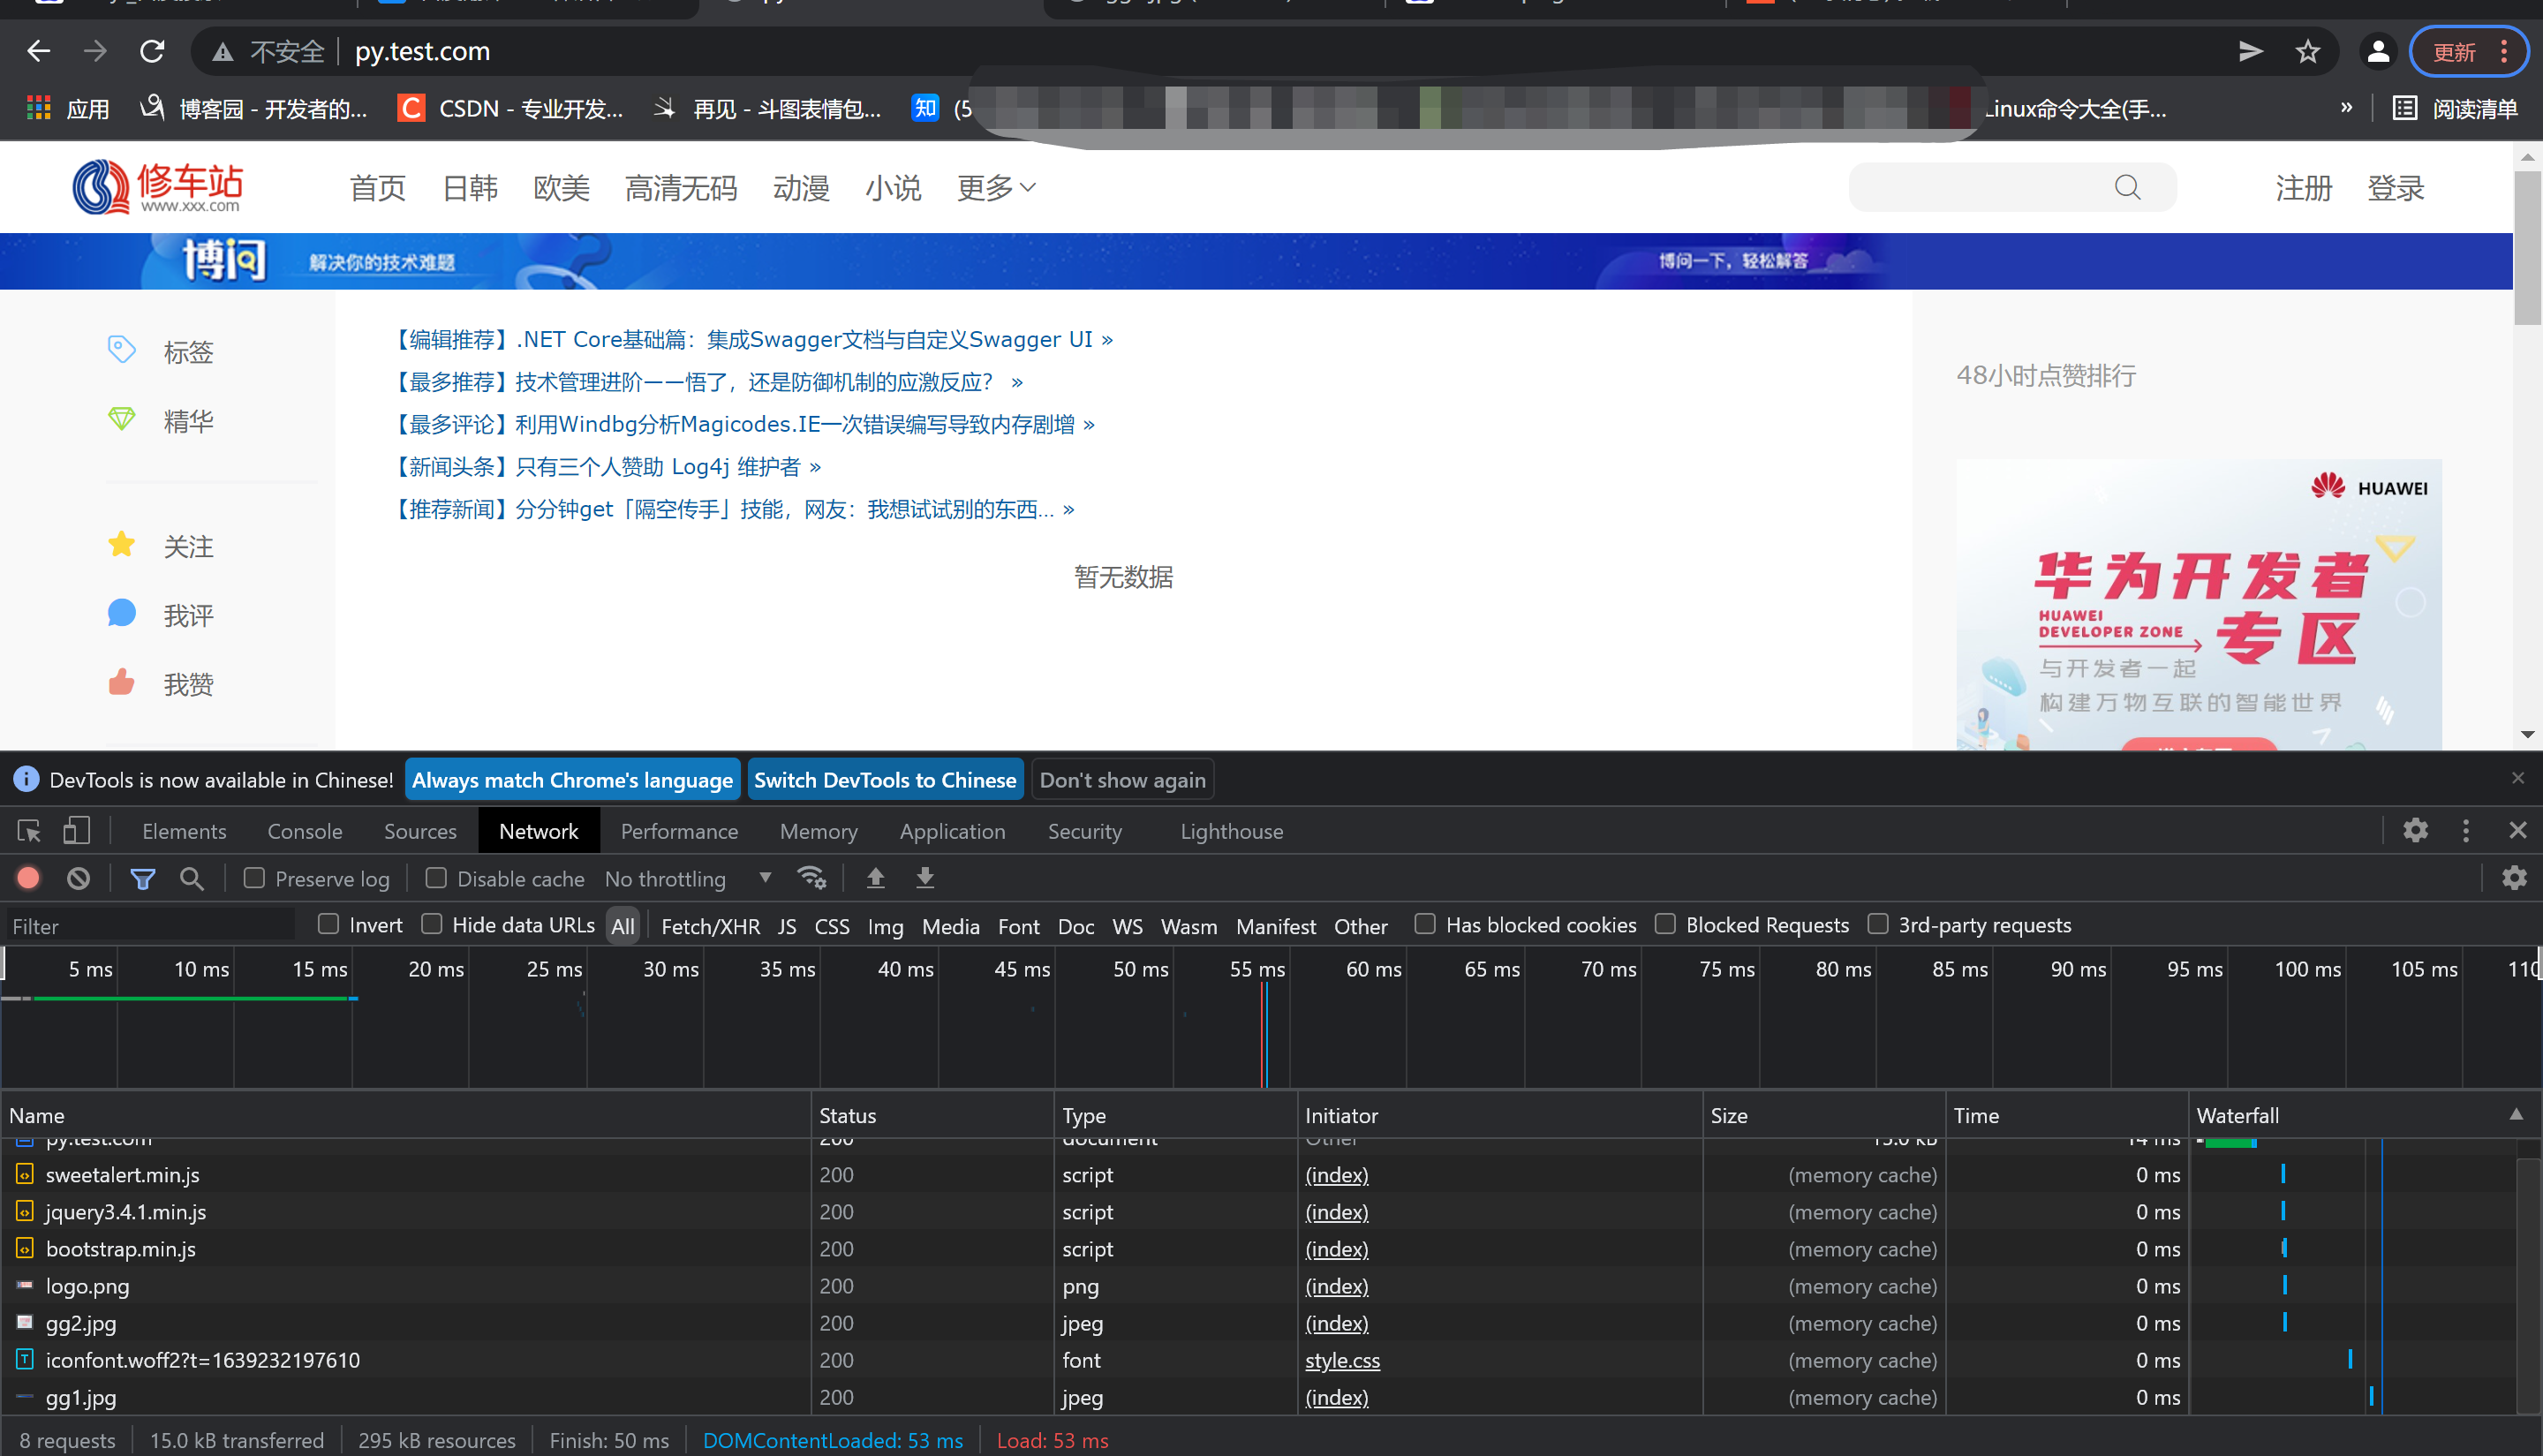Image resolution: width=2543 pixels, height=1456 pixels.
Task: Stop recording network log red button
Action: click(28, 878)
